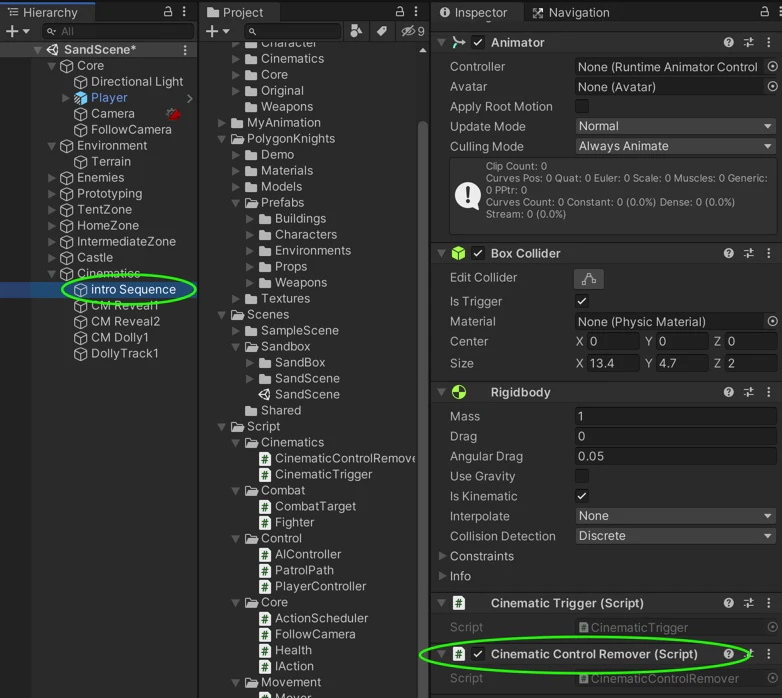Enable Apply Root Motion checkbox
Screen dimensions: 782x698
(582, 106)
